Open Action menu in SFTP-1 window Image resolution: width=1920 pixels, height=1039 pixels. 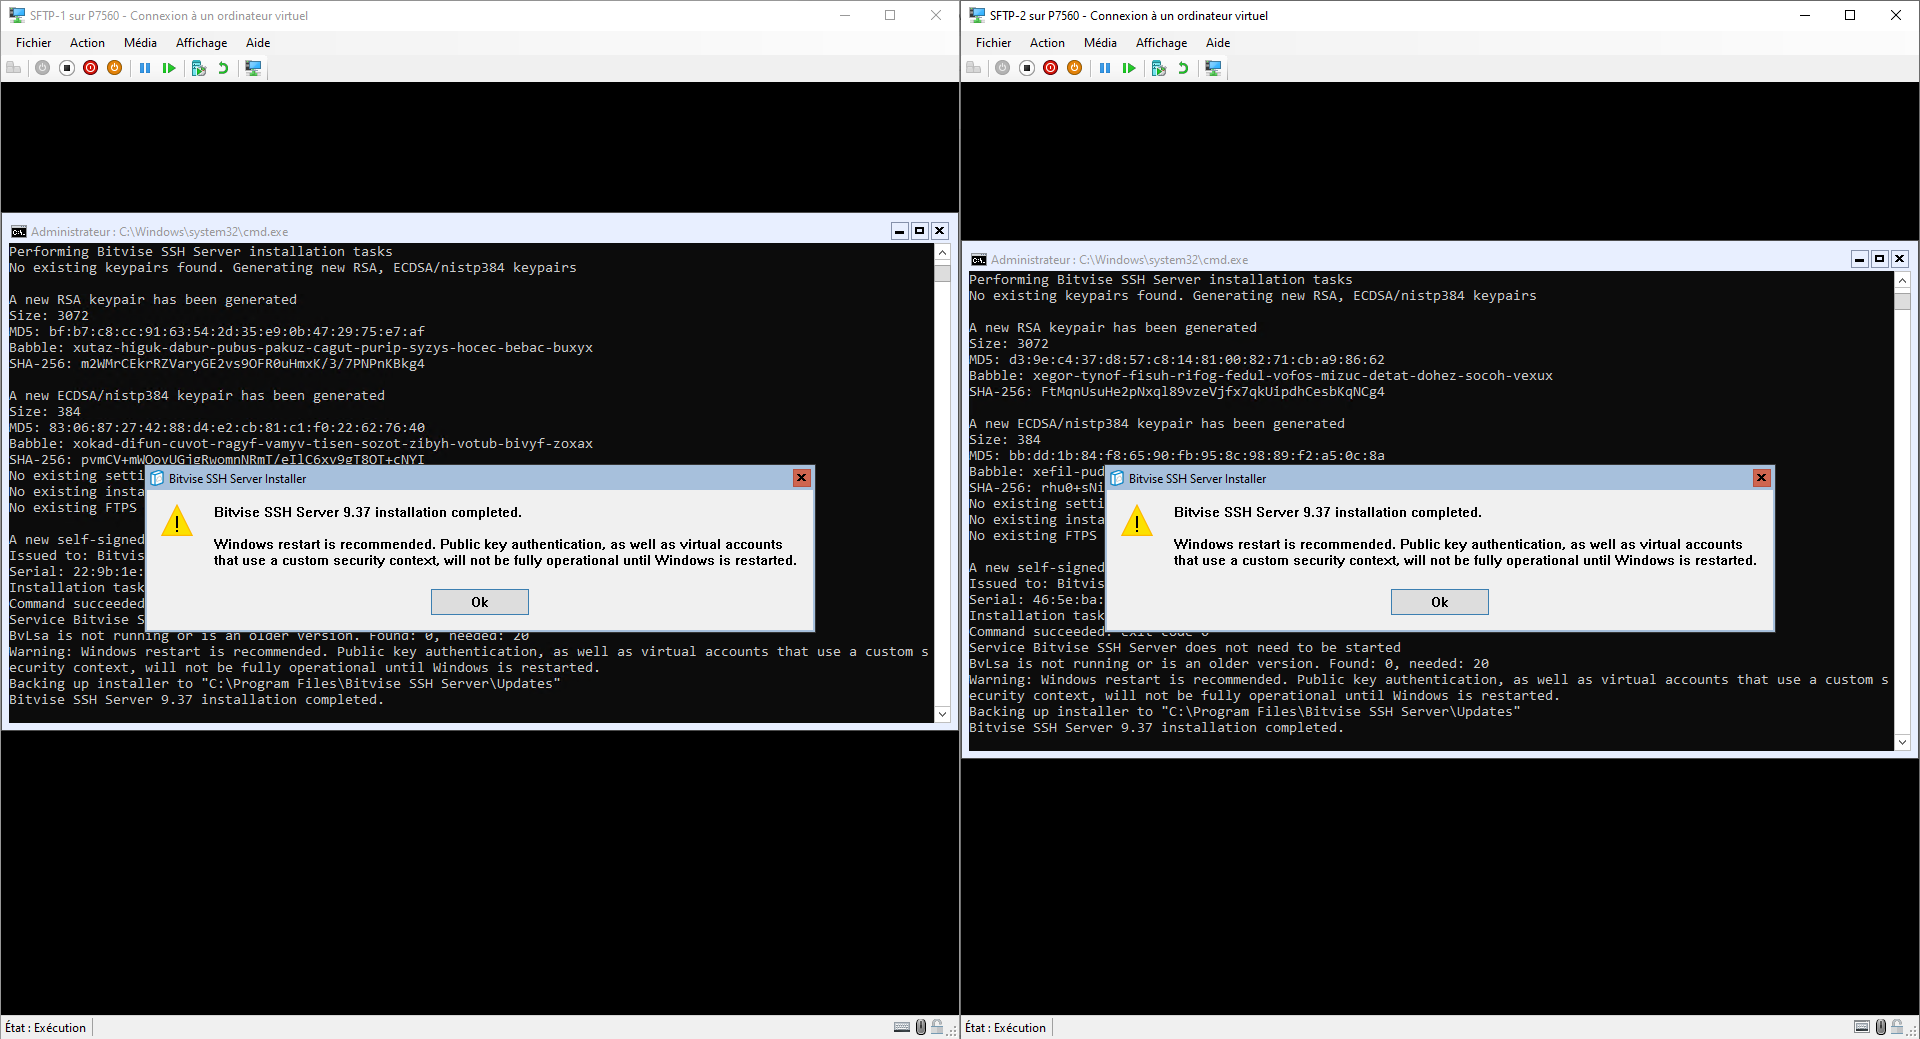[87, 43]
